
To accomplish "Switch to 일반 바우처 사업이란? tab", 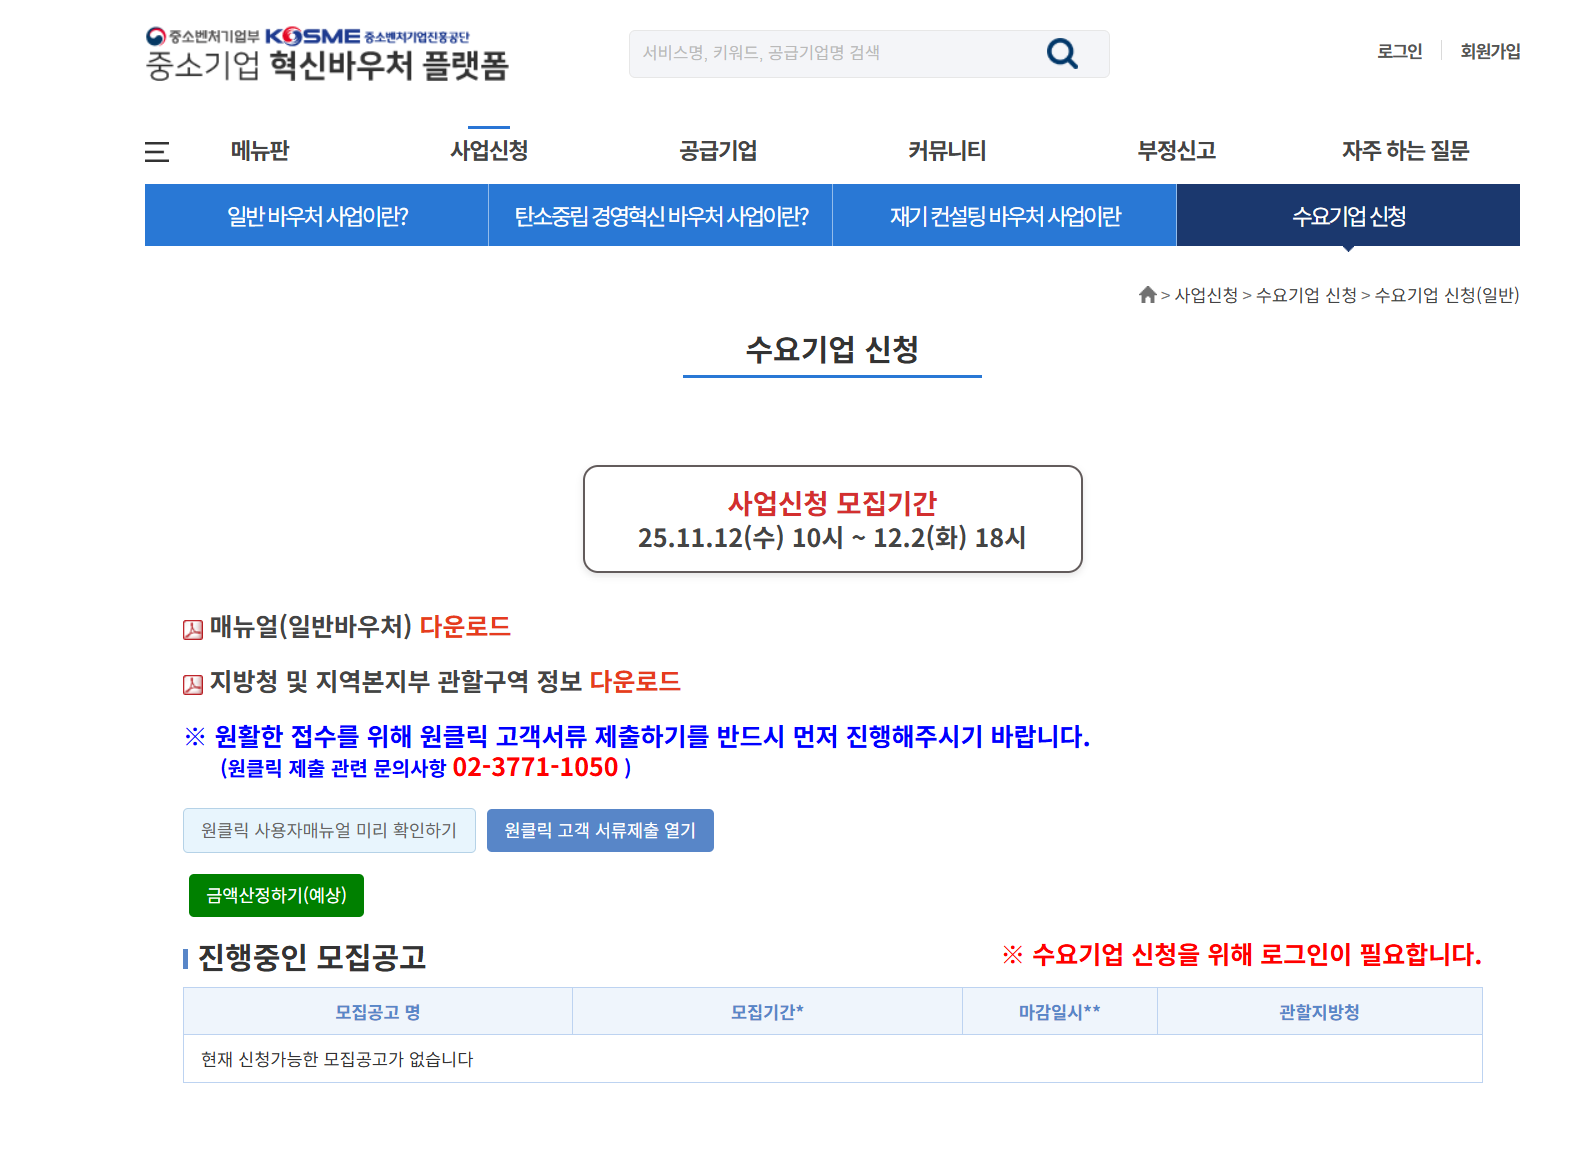I will click(317, 216).
